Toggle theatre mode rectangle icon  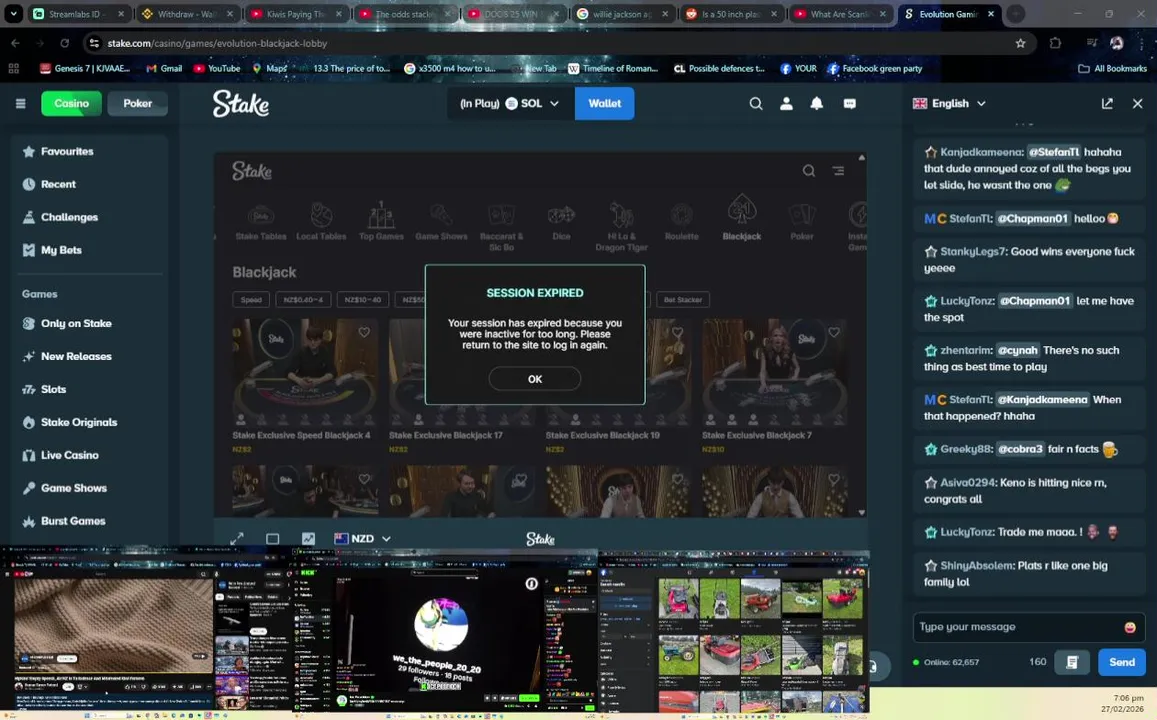[272, 539]
